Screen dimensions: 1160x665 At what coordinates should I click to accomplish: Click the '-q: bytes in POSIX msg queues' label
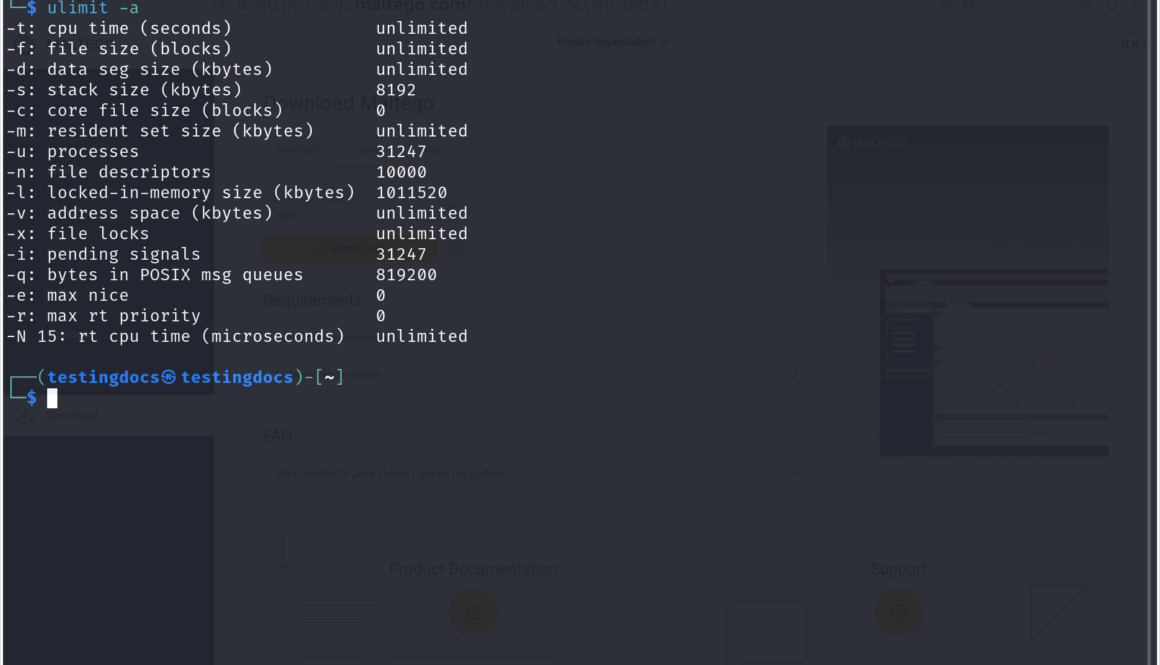pyautogui.click(x=155, y=275)
